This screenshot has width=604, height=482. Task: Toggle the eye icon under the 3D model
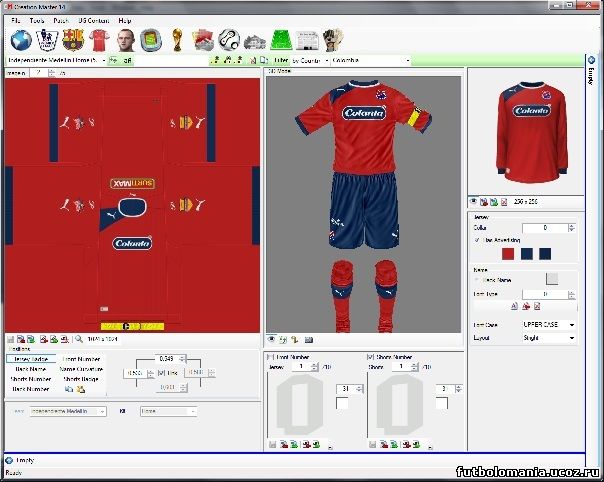272,339
